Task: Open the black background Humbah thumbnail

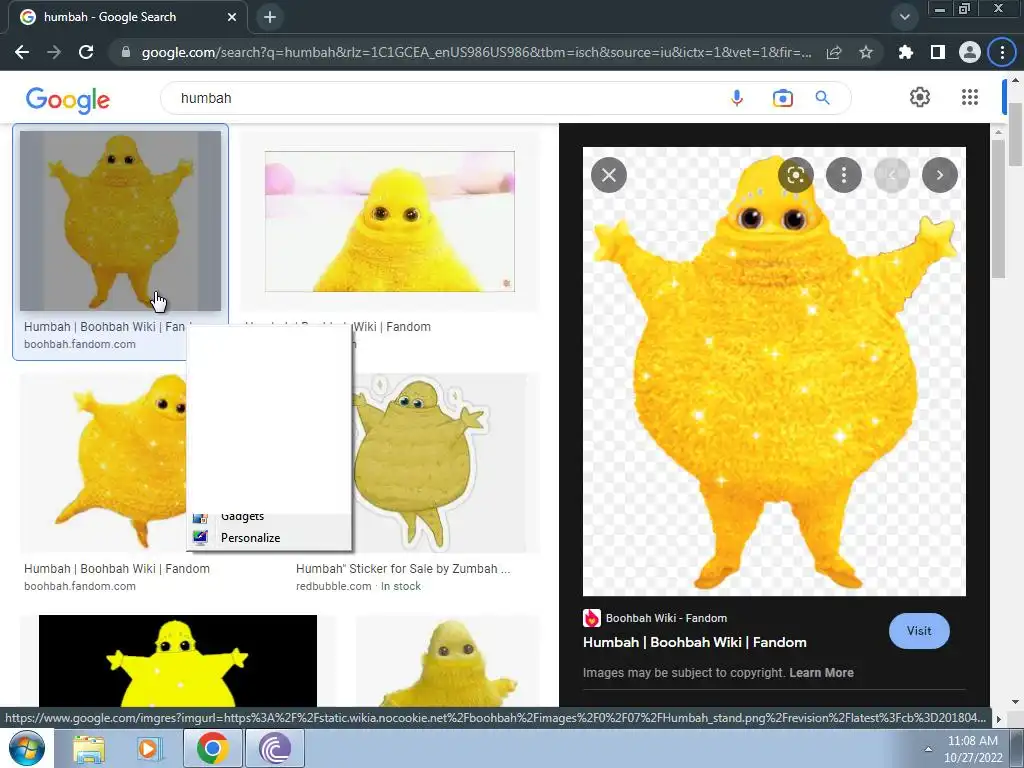Action: 178,661
